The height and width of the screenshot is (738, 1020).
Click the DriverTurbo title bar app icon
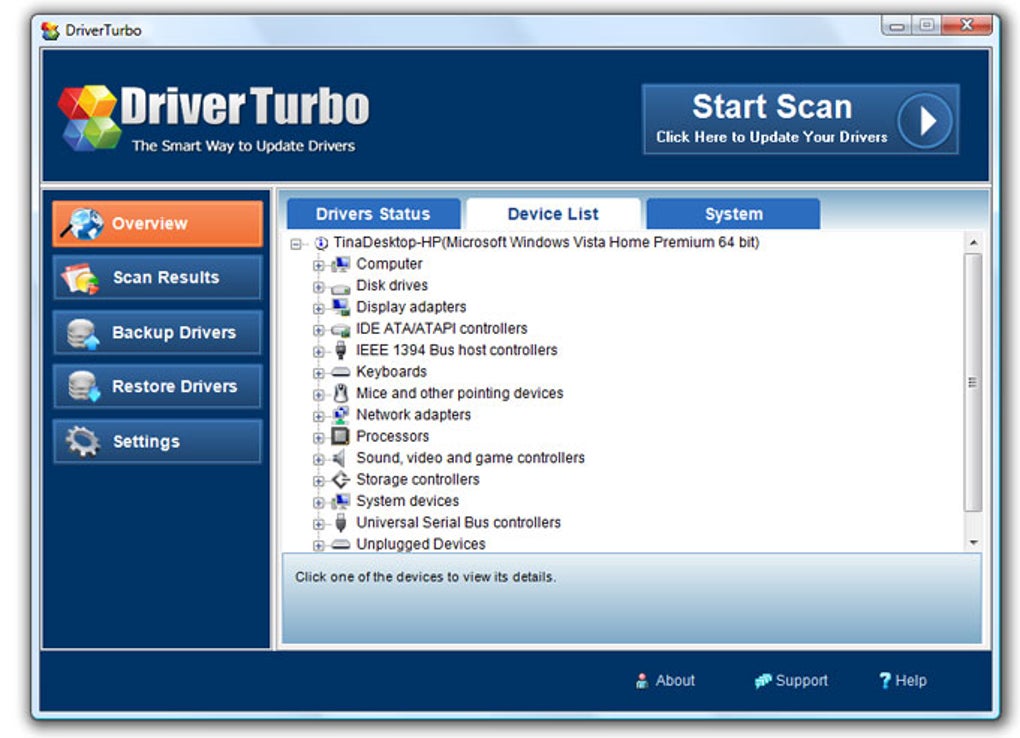point(50,31)
